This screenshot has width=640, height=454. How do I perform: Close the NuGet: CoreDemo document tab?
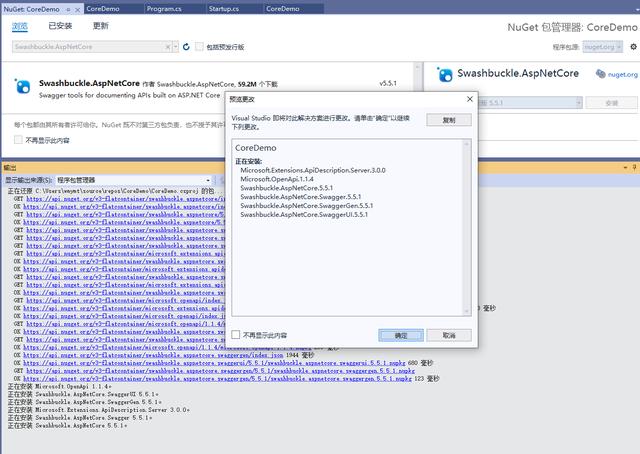pos(78,9)
